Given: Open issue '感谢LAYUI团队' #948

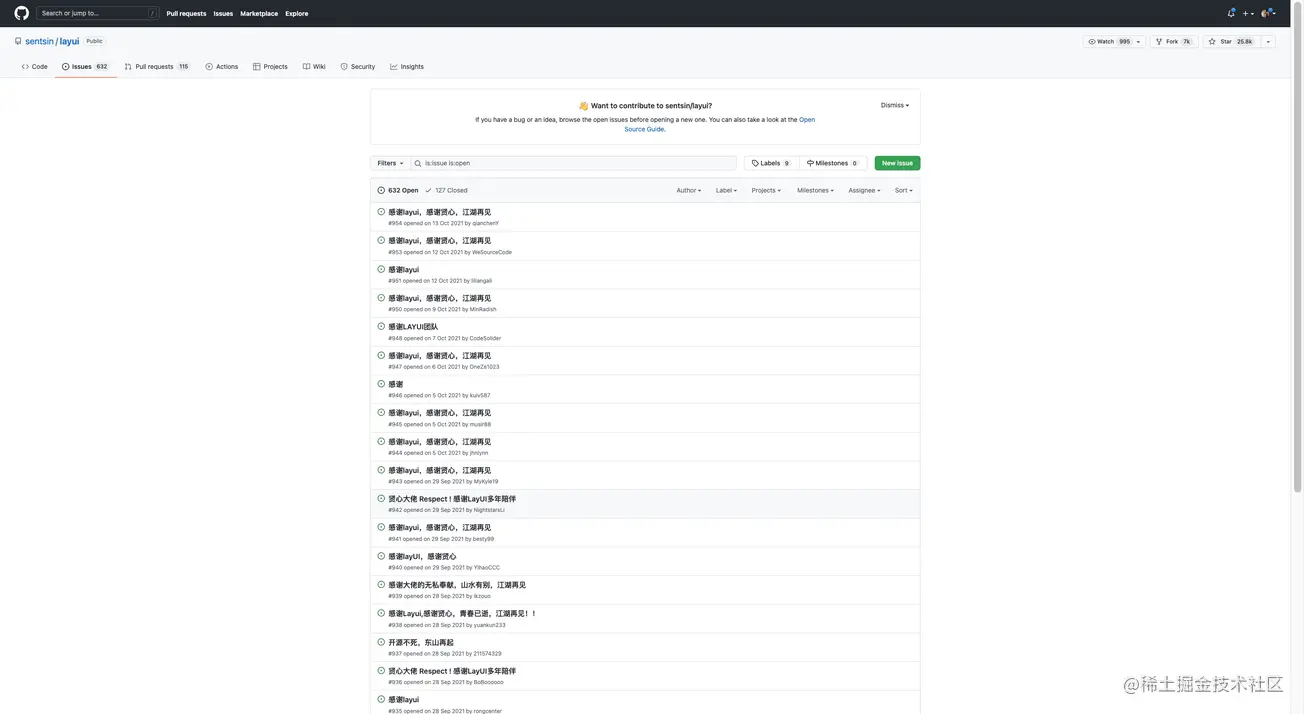Looking at the screenshot, I should tap(413, 327).
